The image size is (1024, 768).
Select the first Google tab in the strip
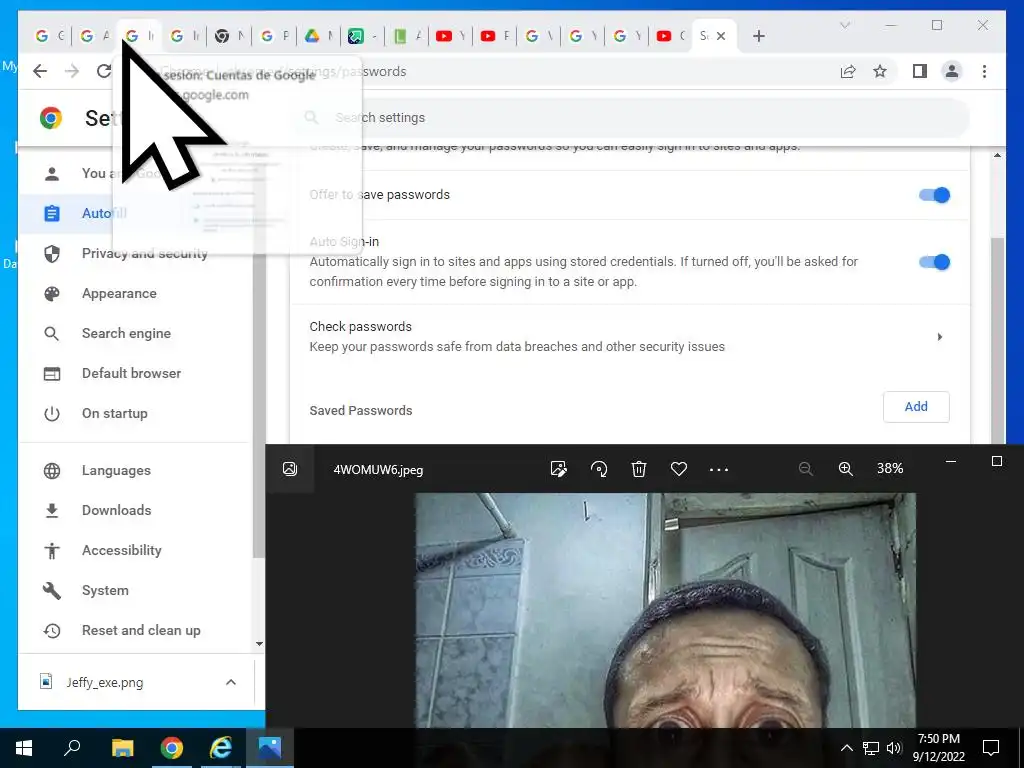click(50, 36)
